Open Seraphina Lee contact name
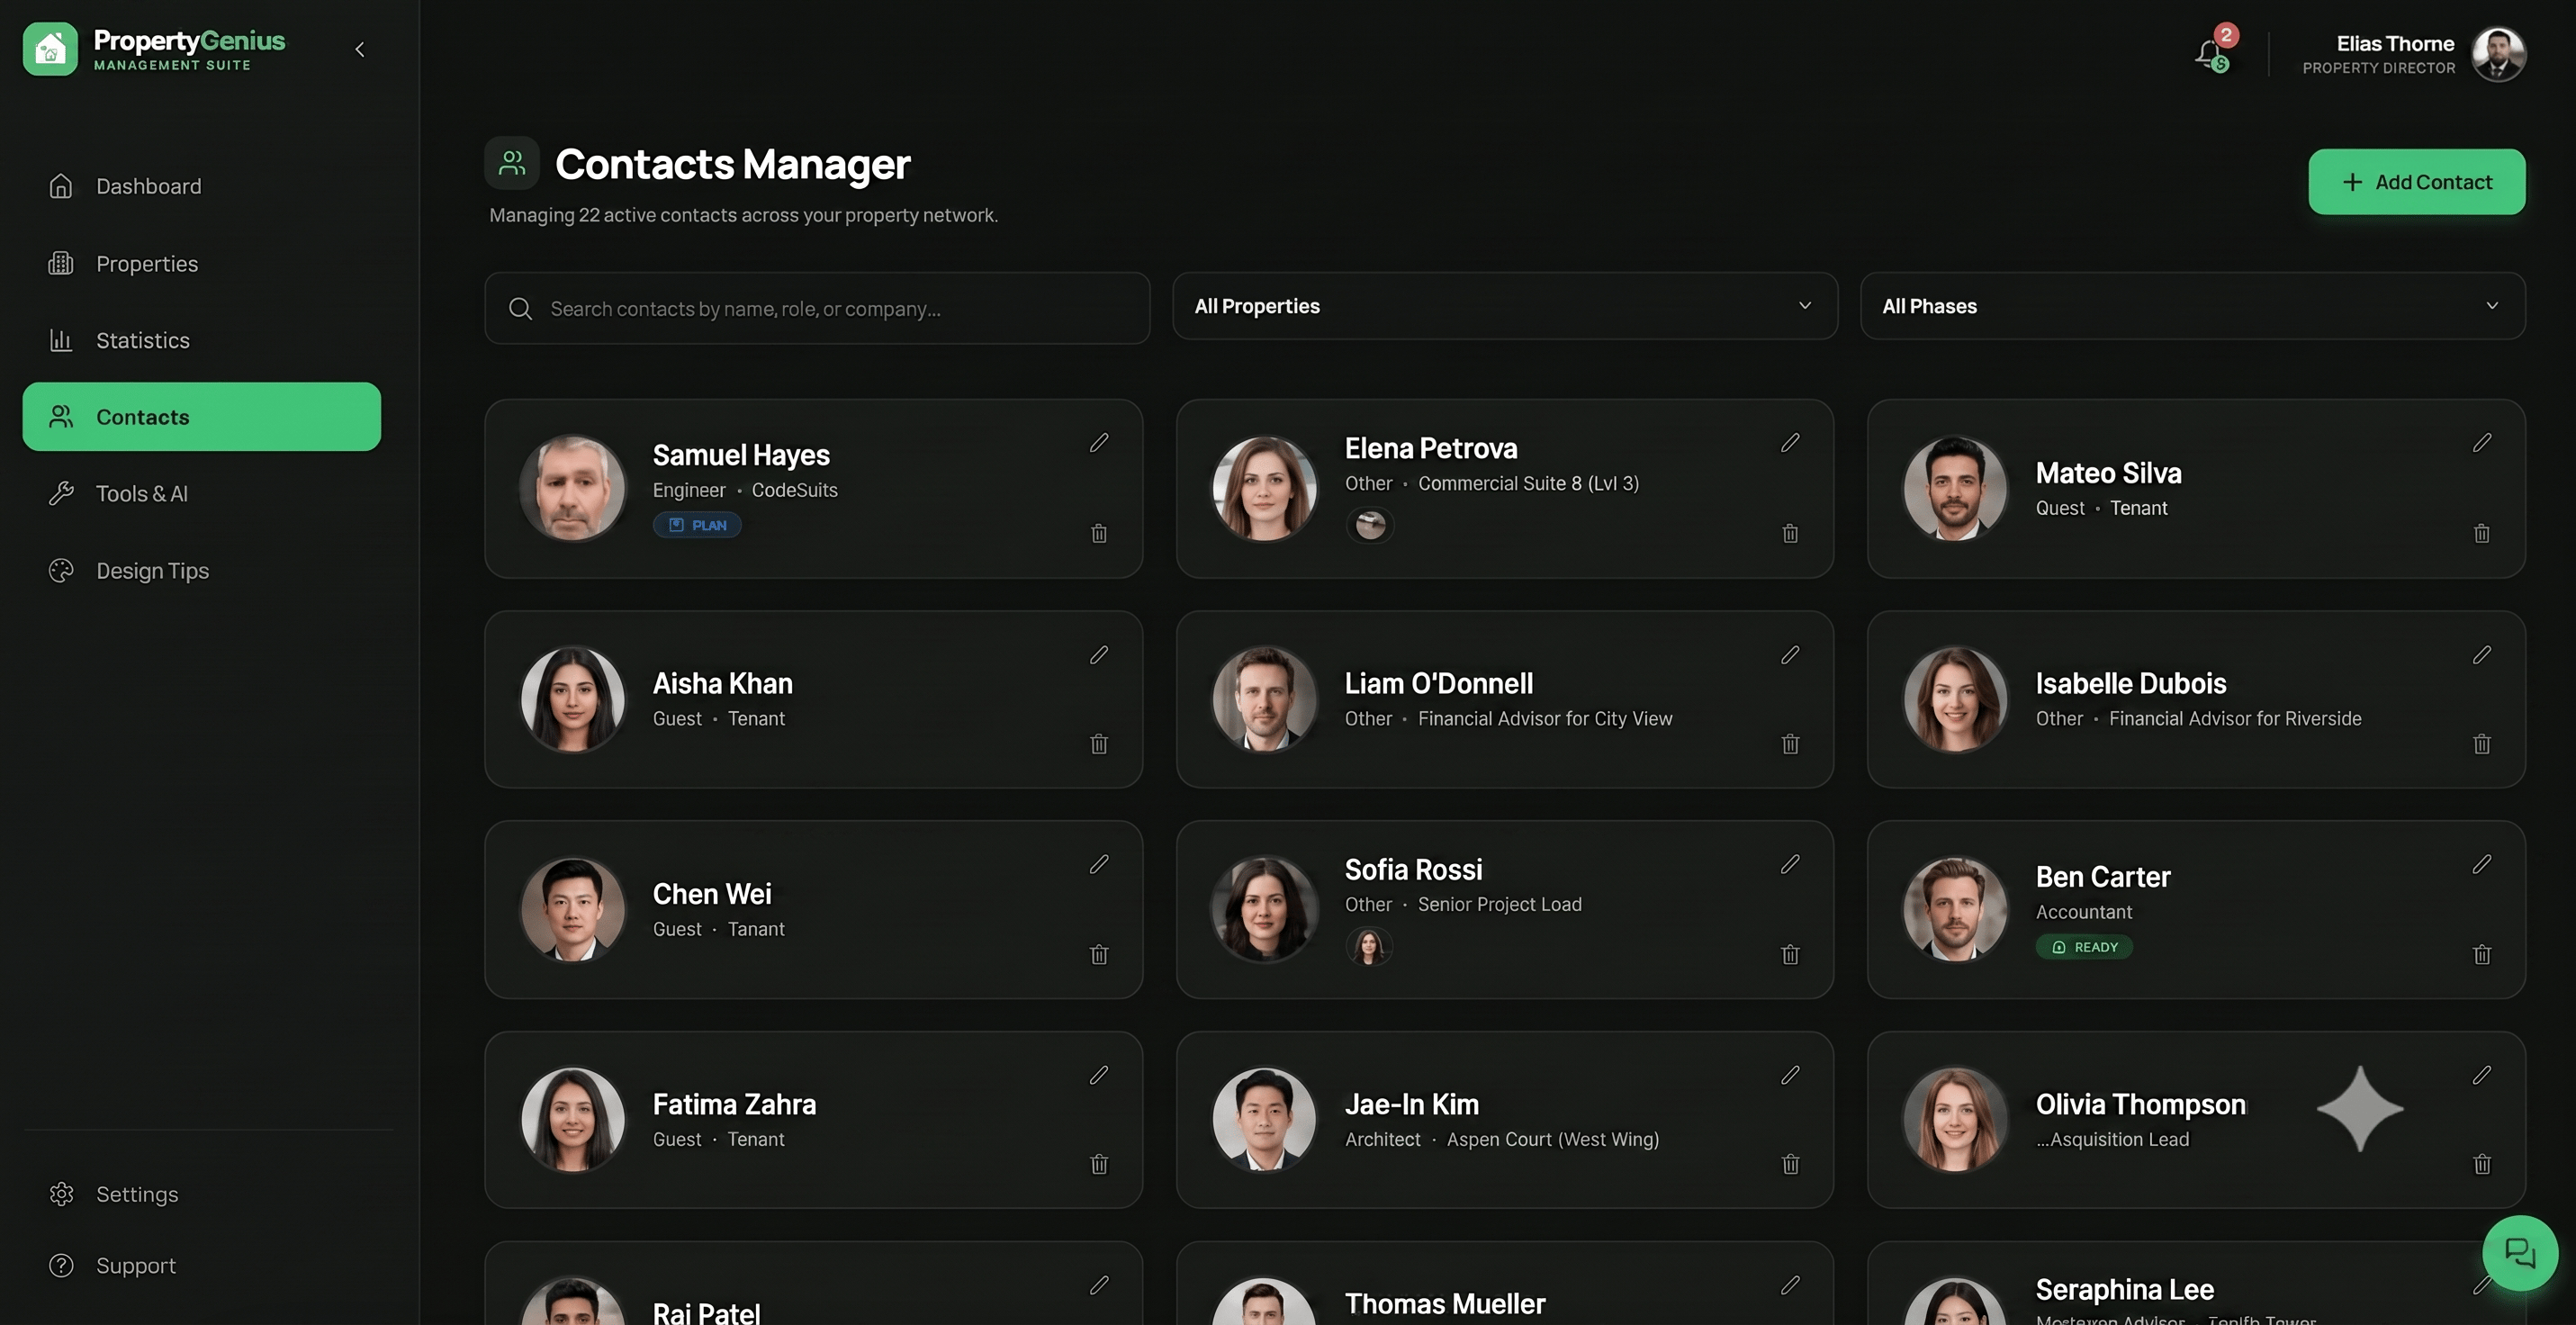The width and height of the screenshot is (2576, 1325). point(2124,1290)
